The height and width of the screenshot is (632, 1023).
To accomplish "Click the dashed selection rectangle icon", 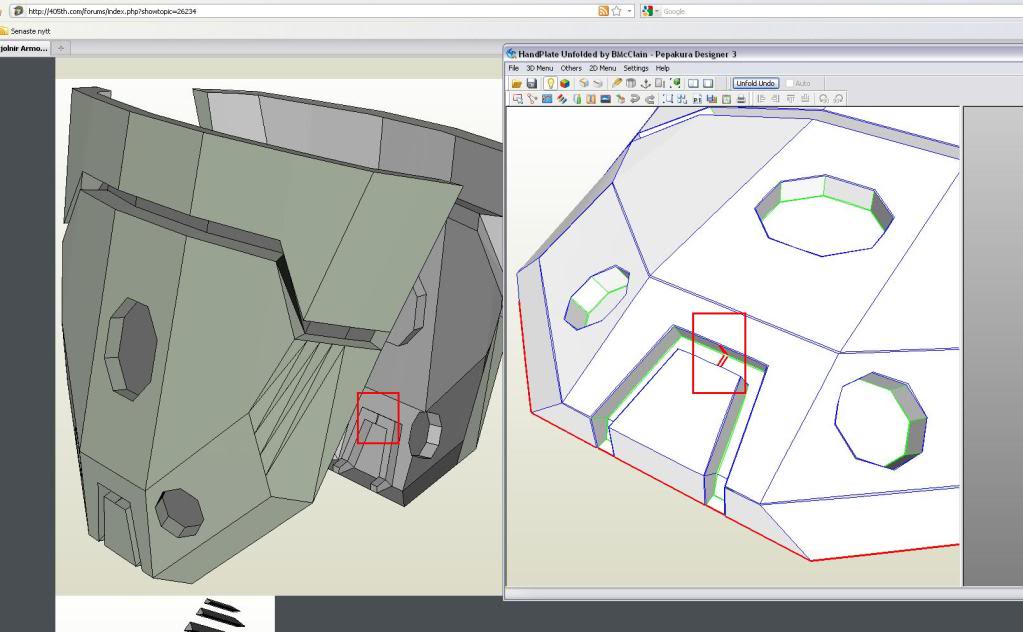I will click(667, 99).
